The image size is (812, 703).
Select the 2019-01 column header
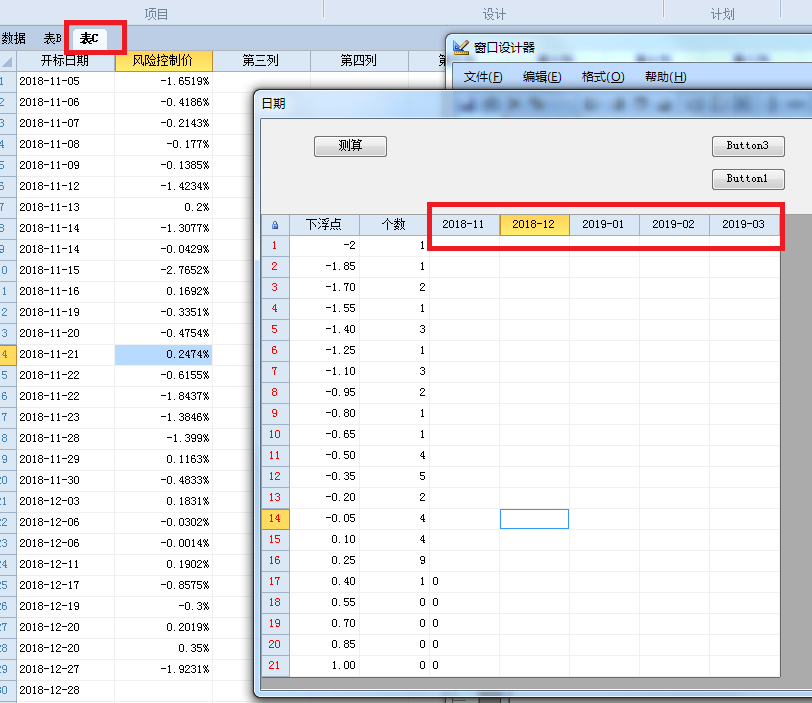(604, 225)
